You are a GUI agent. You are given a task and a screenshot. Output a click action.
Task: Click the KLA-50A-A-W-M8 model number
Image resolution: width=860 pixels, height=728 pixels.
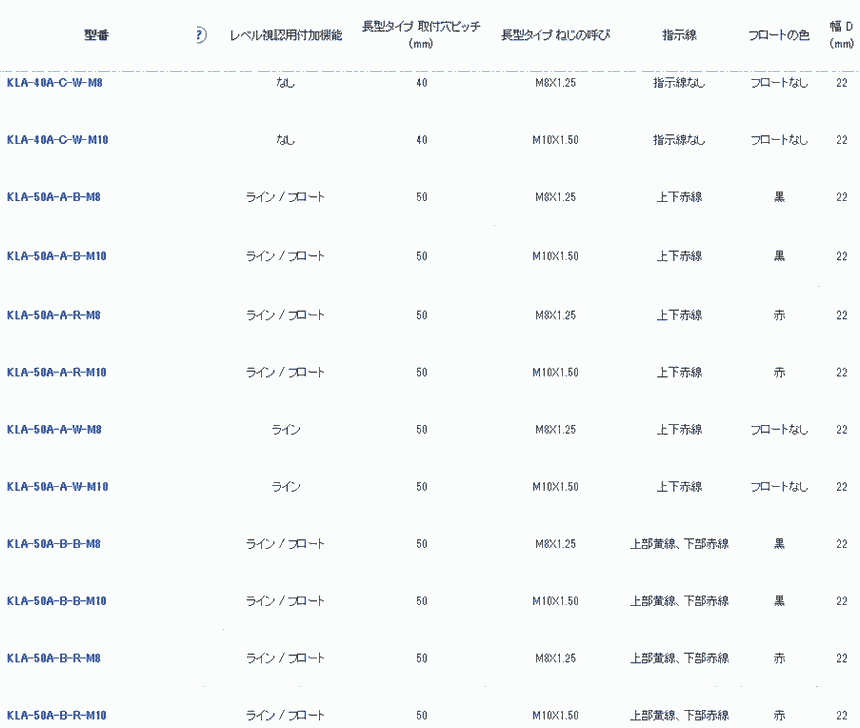pyautogui.click(x=54, y=429)
